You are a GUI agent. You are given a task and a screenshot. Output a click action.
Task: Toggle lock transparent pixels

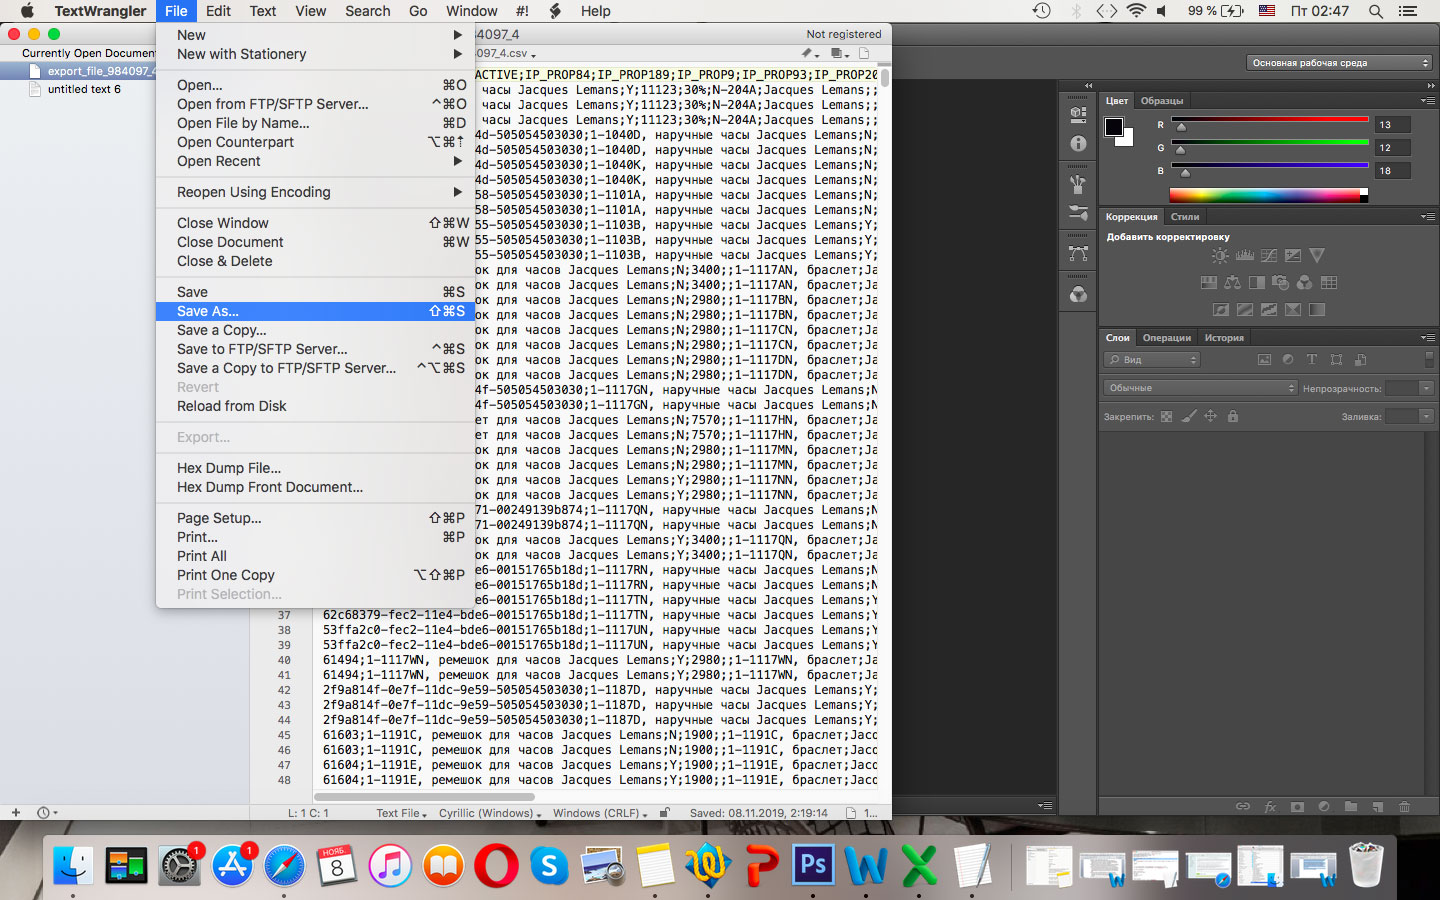pyautogui.click(x=1166, y=416)
